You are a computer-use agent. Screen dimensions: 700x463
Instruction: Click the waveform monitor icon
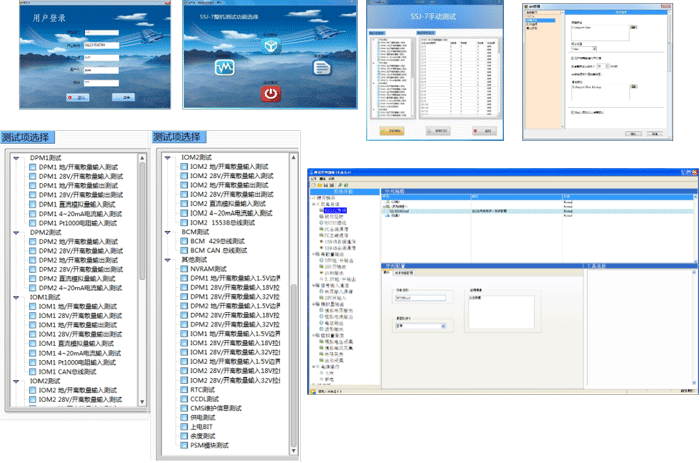pos(223,68)
